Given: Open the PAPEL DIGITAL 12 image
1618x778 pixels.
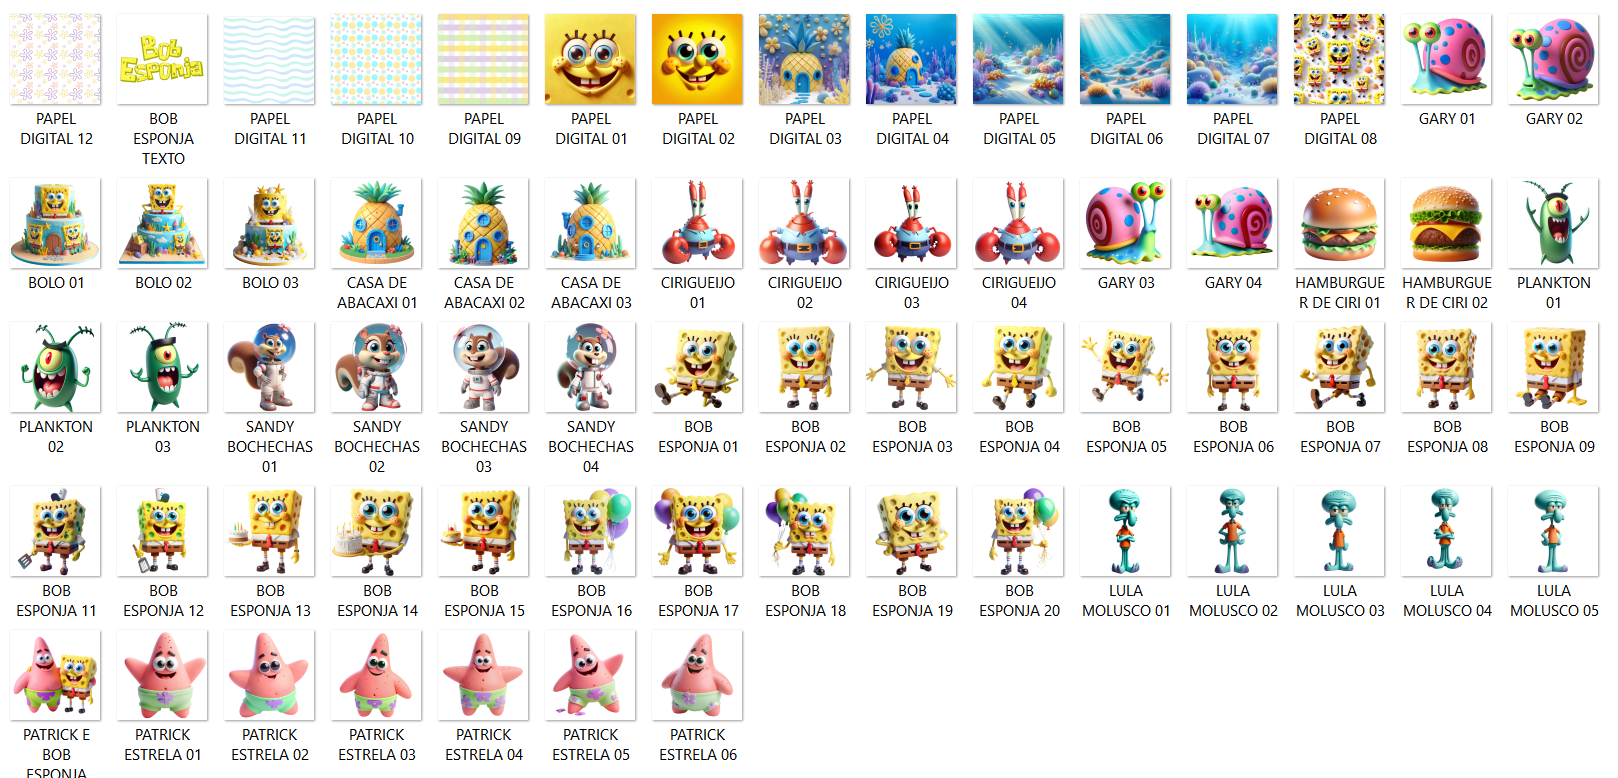Looking at the screenshot, I should [x=56, y=60].
